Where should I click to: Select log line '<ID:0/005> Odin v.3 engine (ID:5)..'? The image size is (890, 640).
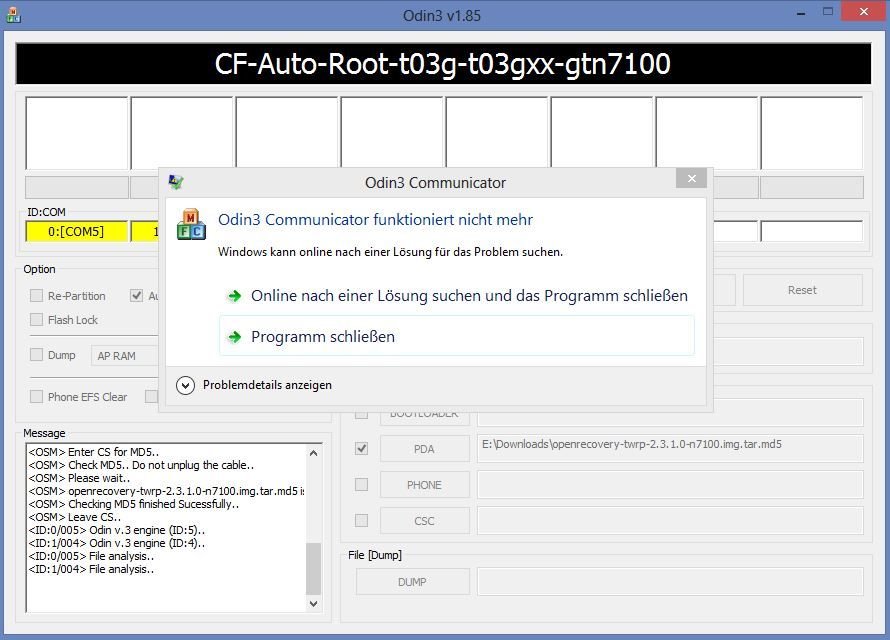[x=117, y=530]
